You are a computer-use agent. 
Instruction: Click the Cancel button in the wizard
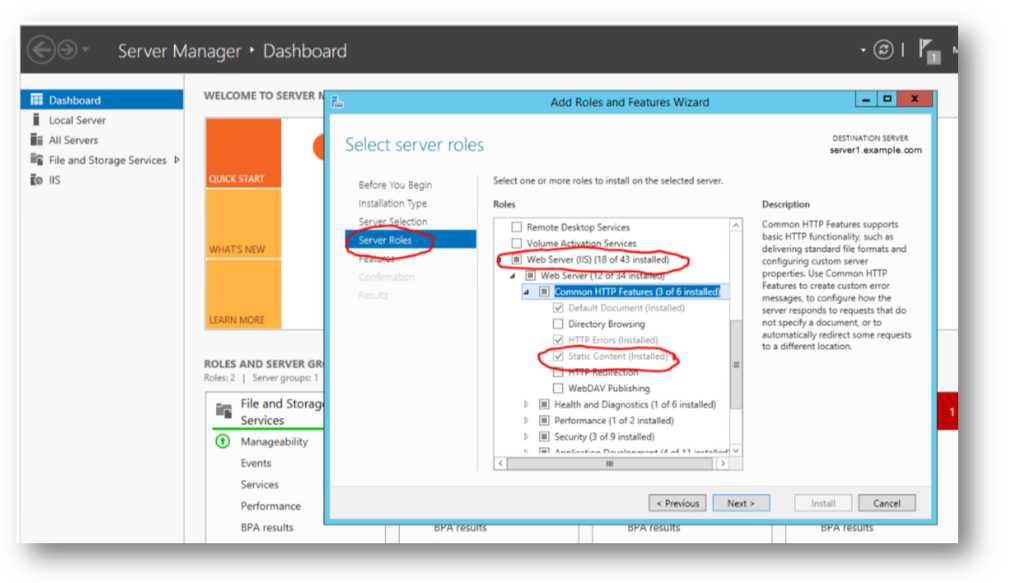(887, 503)
